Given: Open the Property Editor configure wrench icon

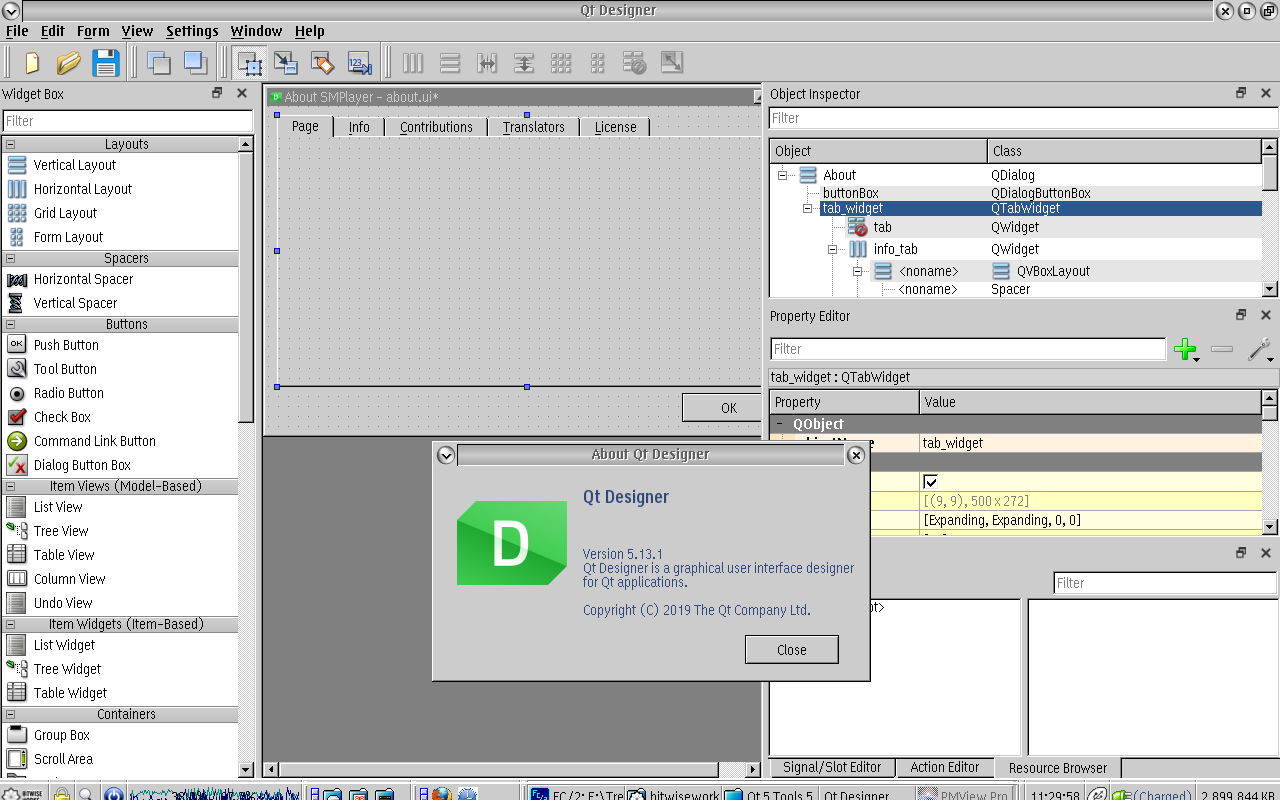Looking at the screenshot, I should click(1260, 349).
